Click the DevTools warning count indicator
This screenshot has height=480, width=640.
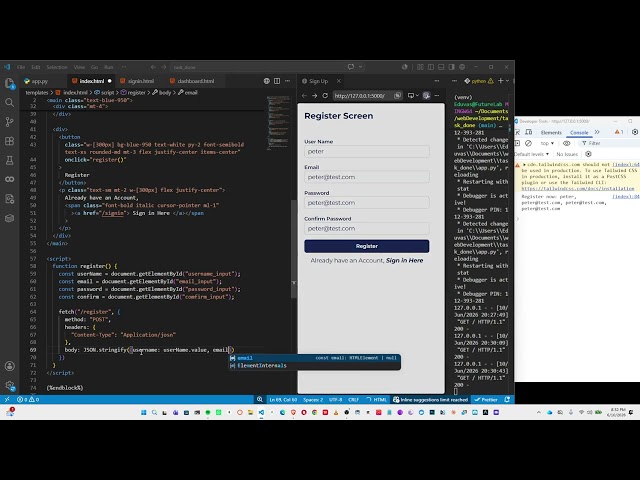(x=619, y=132)
